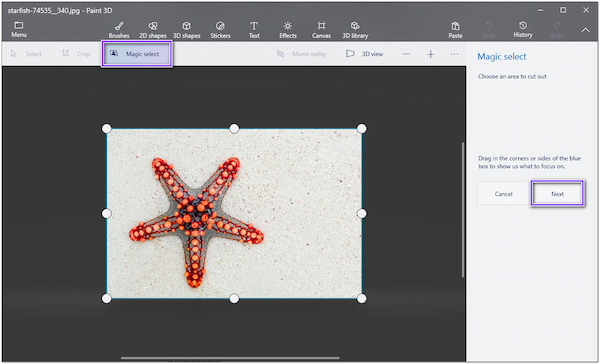This screenshot has height=364, width=600.
Task: Click the top-left selection corner handle
Action: click(x=106, y=129)
